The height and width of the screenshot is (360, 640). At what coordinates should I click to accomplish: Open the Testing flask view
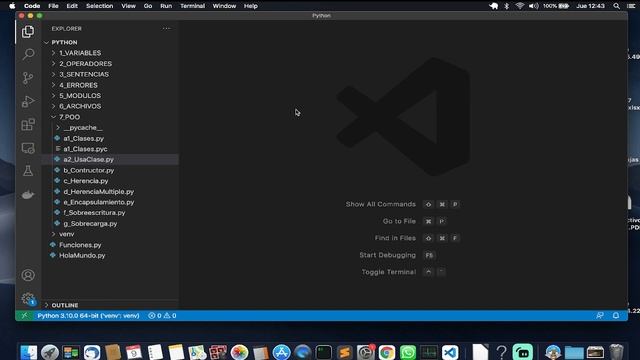(28, 171)
